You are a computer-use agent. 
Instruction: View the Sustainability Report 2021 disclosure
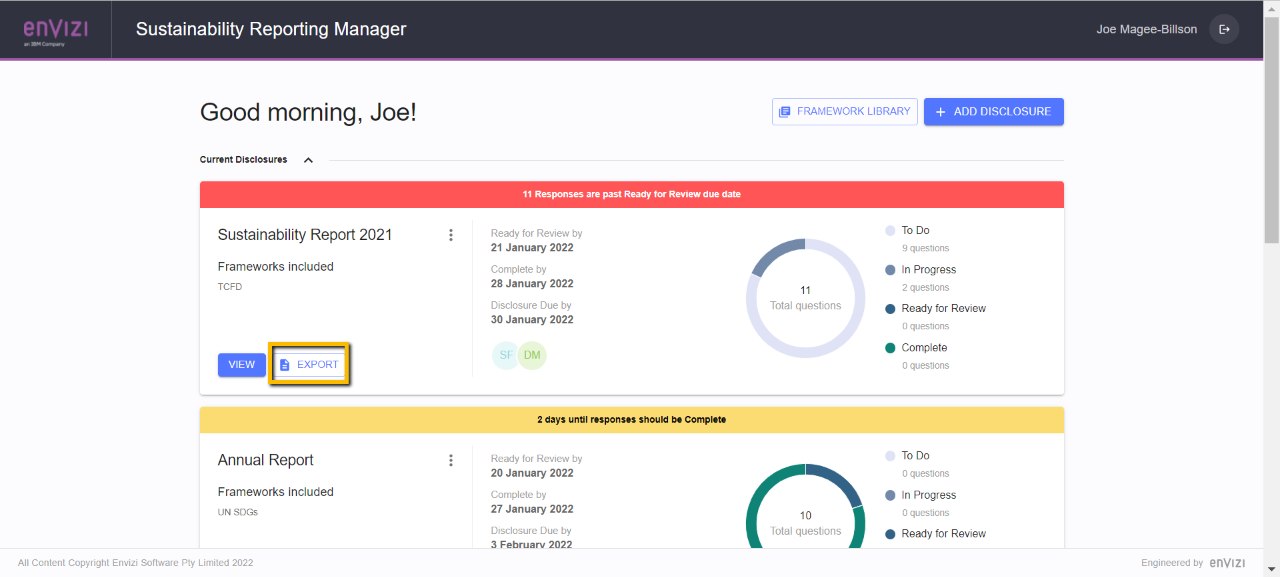tap(242, 365)
